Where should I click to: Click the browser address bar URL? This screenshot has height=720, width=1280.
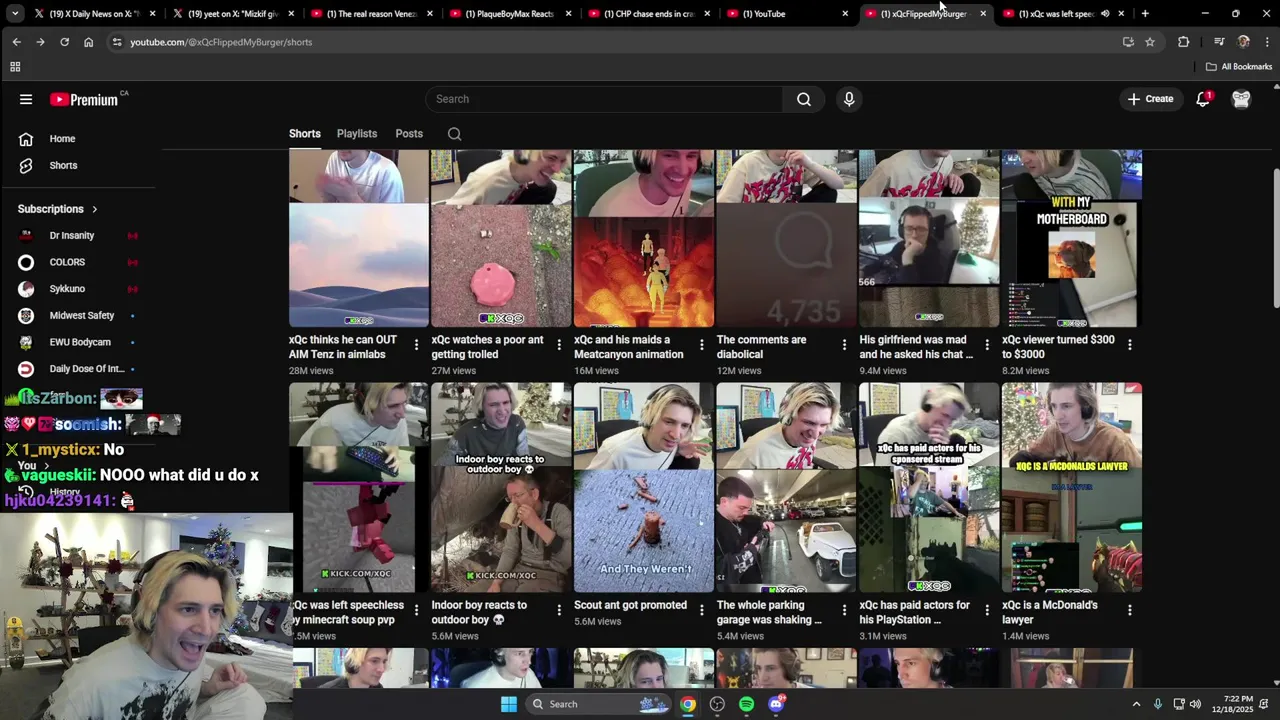point(221,42)
